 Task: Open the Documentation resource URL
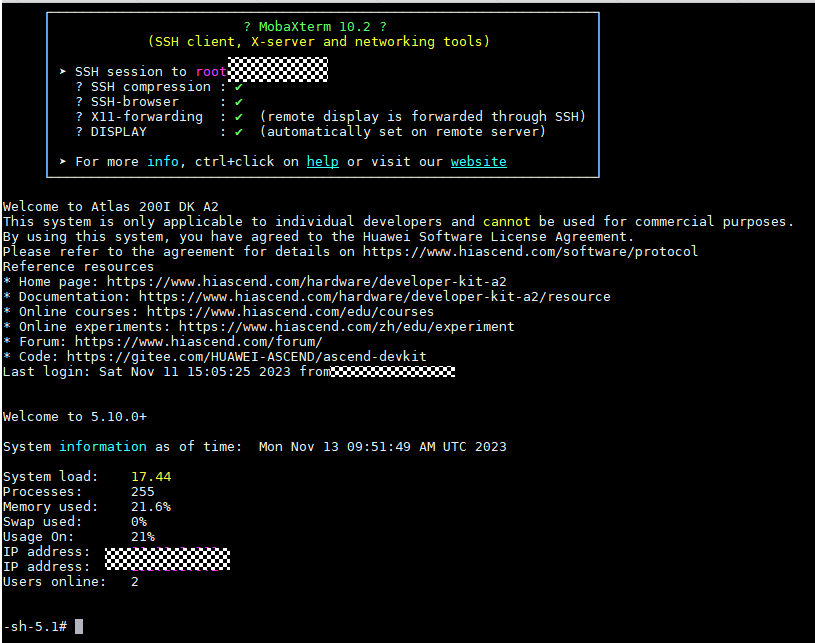coord(374,297)
